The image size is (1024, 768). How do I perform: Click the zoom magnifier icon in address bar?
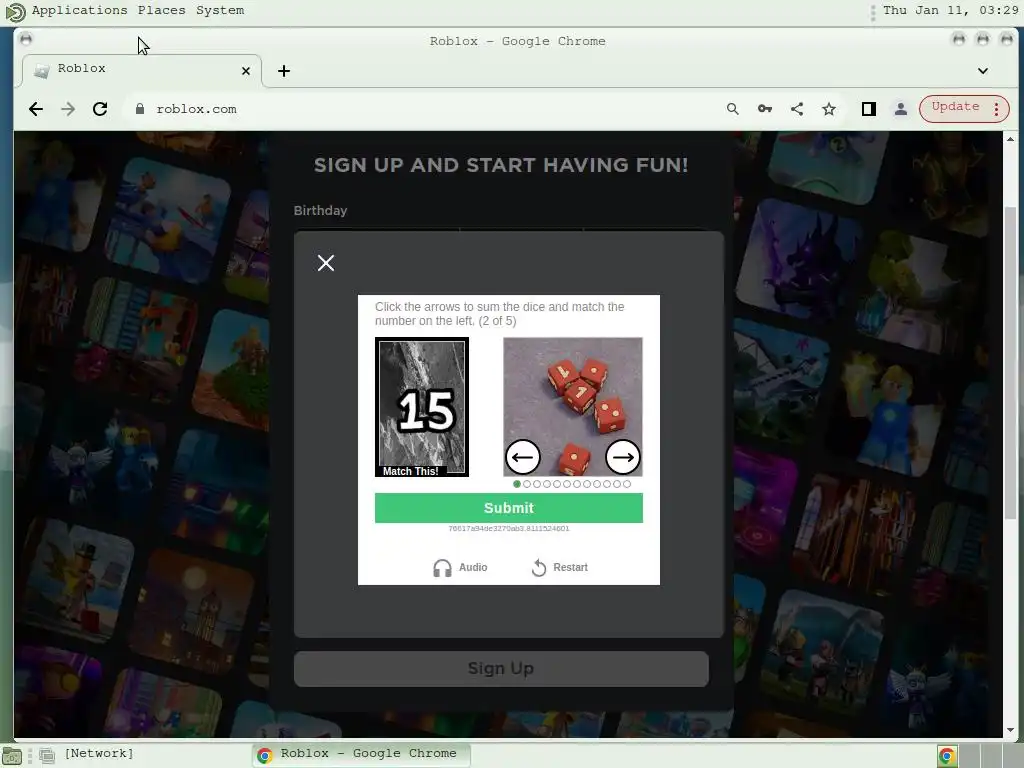click(x=733, y=109)
